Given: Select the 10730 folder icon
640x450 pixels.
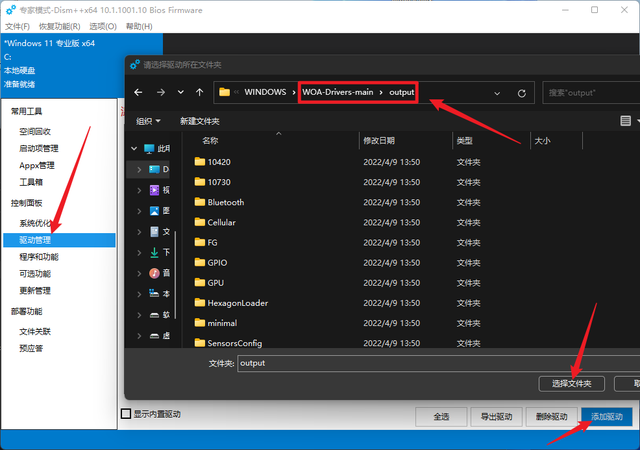Looking at the screenshot, I should click(x=200, y=182).
